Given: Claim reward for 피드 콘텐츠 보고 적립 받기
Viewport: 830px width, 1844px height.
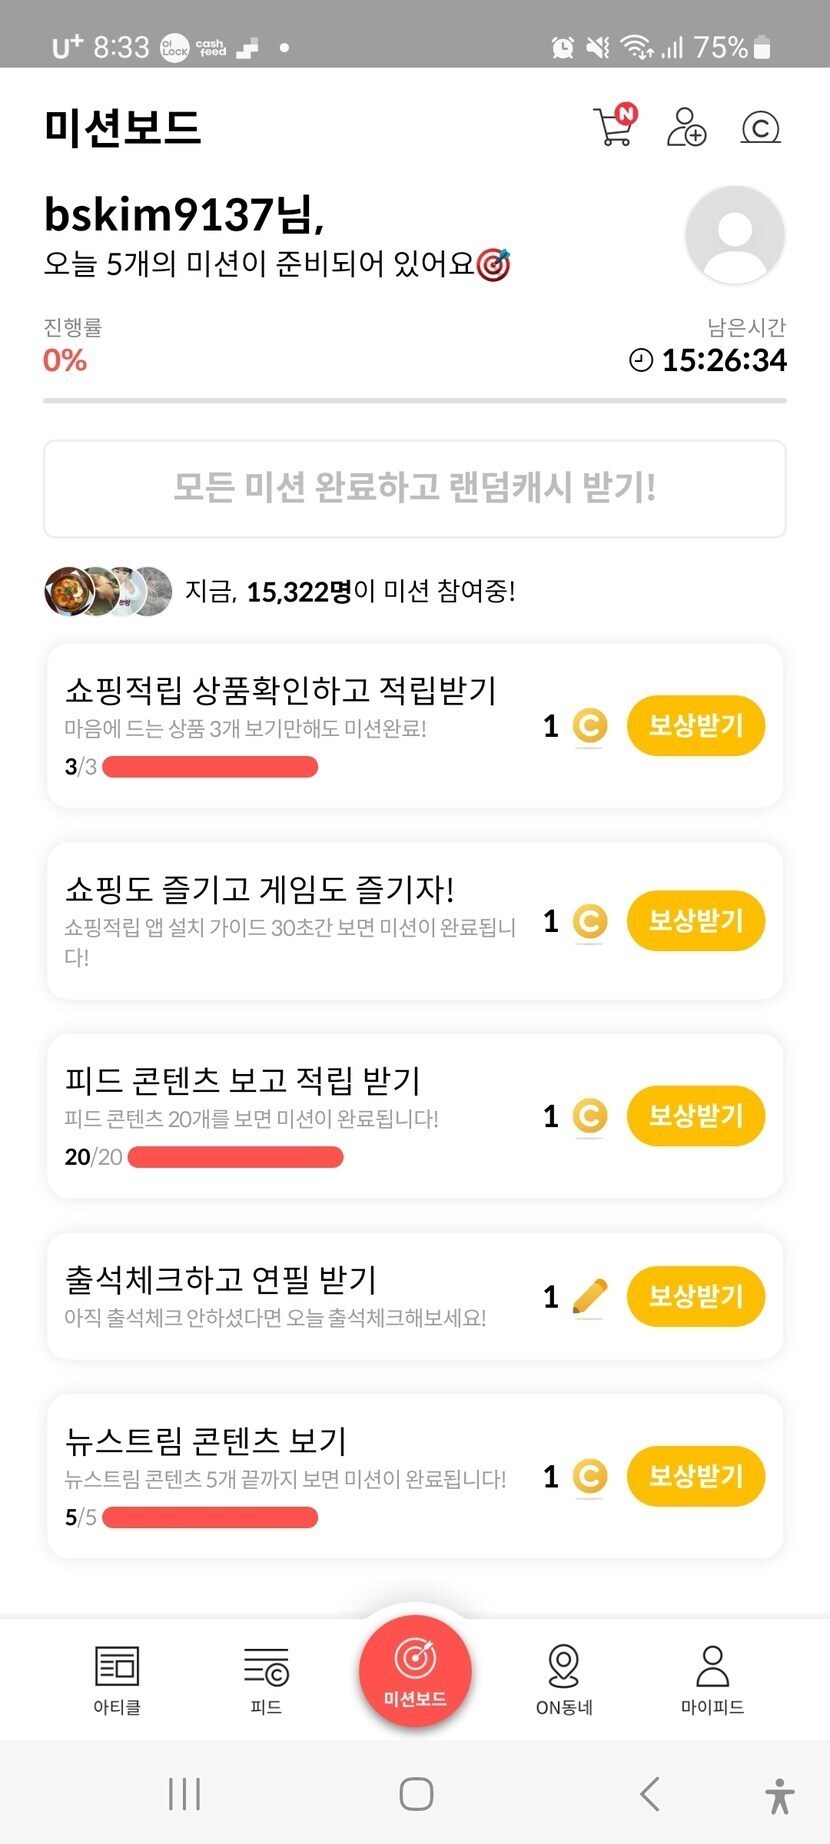Looking at the screenshot, I should (696, 1115).
